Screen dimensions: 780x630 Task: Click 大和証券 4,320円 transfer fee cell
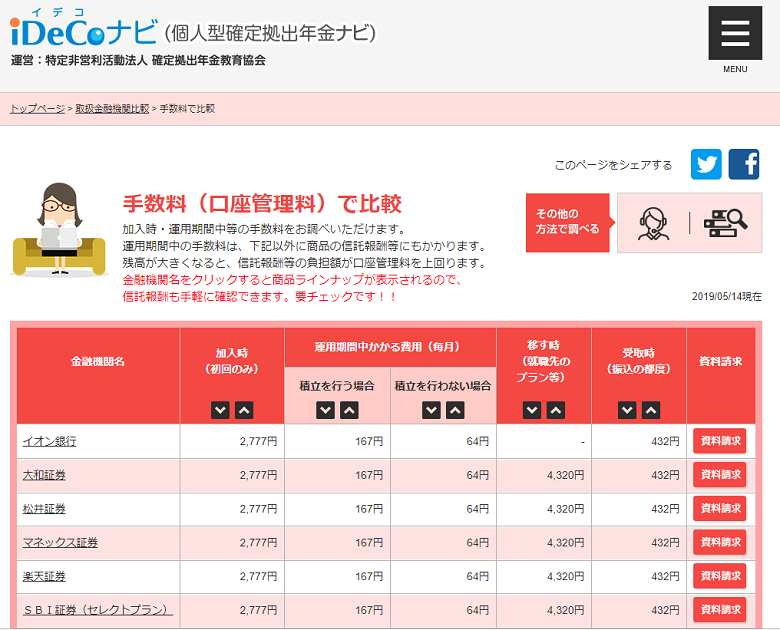pyautogui.click(x=544, y=475)
